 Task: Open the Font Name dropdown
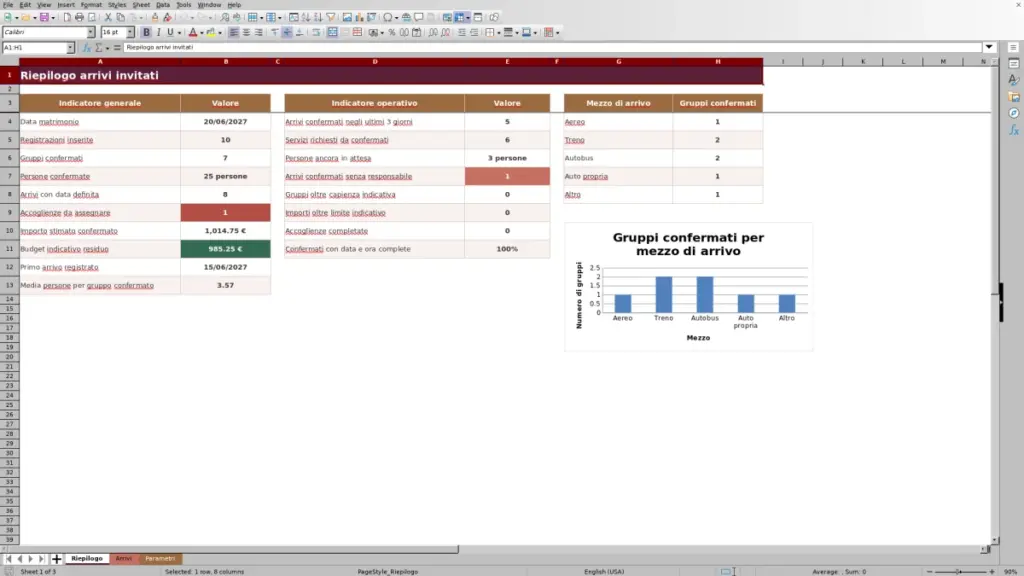tap(91, 33)
